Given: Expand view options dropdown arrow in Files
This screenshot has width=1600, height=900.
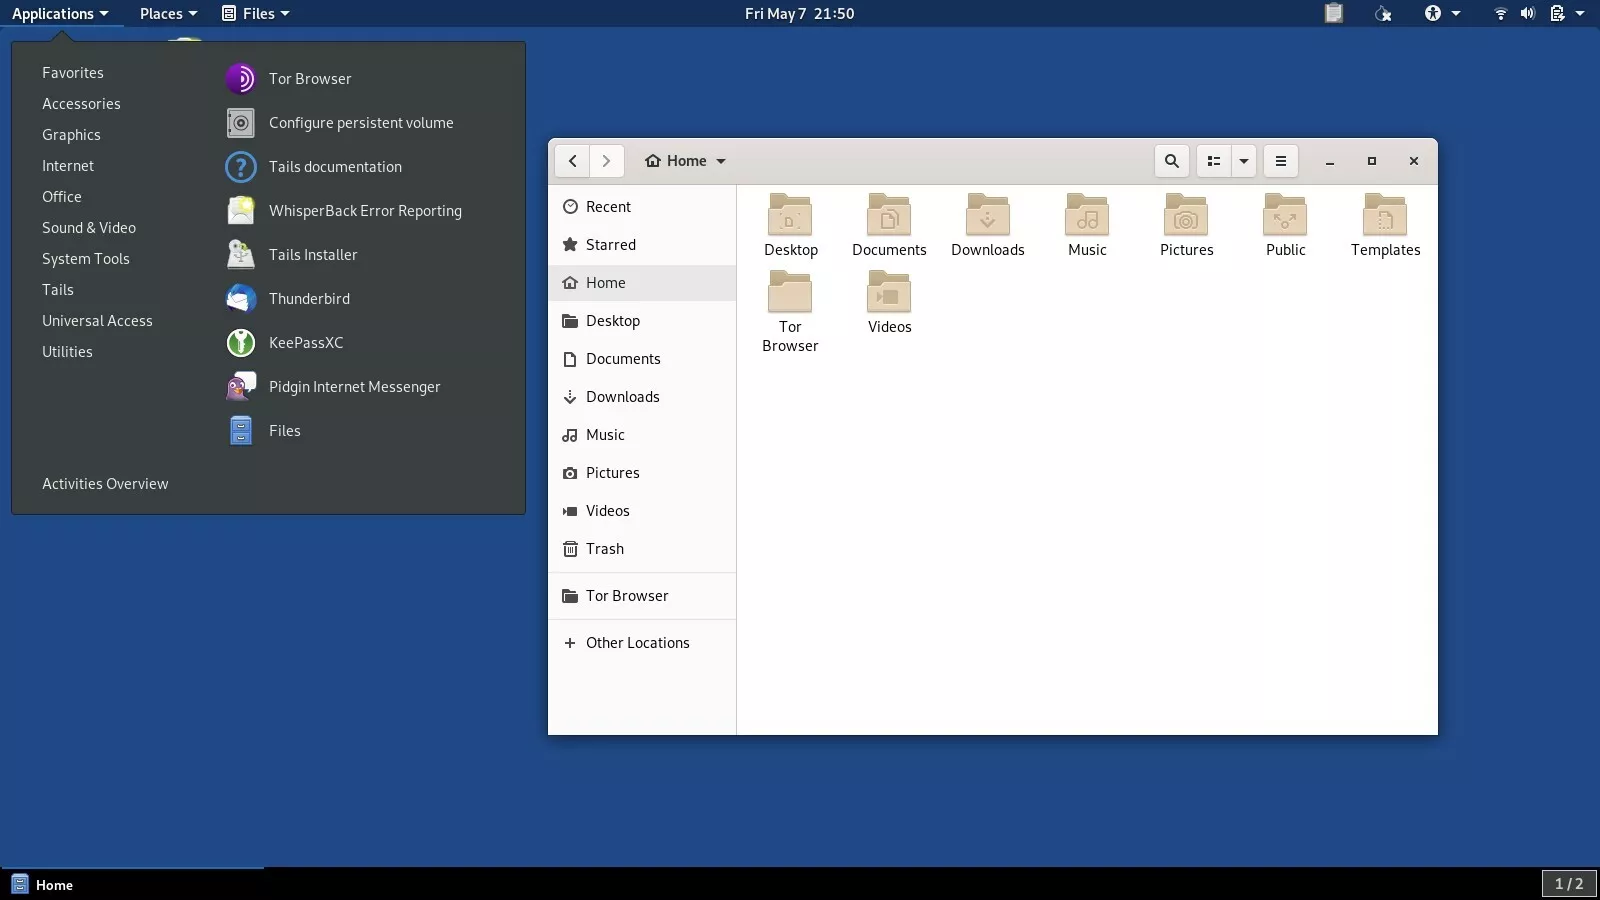Looking at the screenshot, I should (1244, 161).
